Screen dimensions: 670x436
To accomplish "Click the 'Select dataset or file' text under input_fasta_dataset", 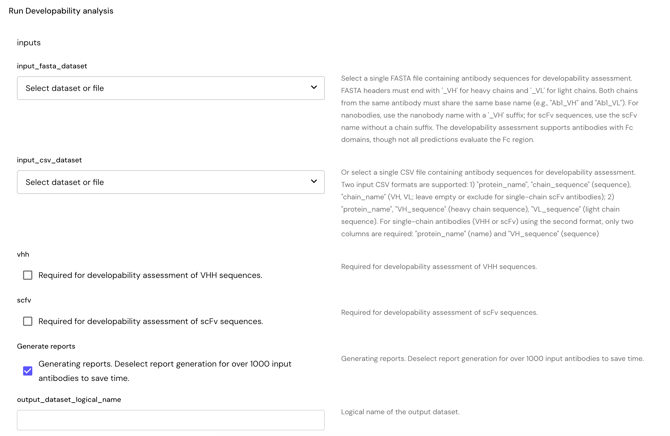I will pos(65,88).
